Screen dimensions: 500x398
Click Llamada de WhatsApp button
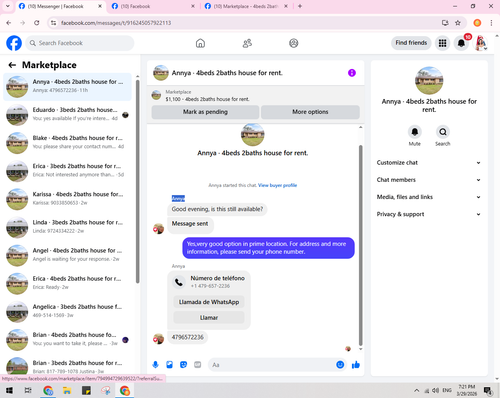point(209,302)
